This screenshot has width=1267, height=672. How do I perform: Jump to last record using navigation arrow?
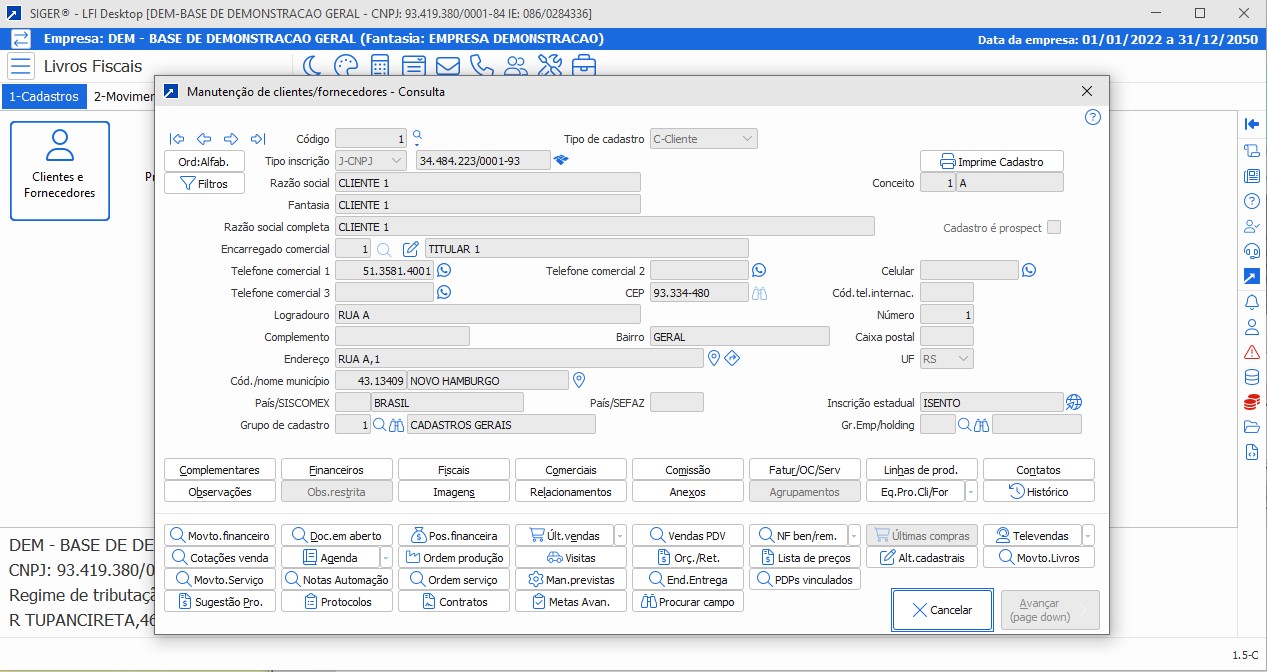[257, 139]
